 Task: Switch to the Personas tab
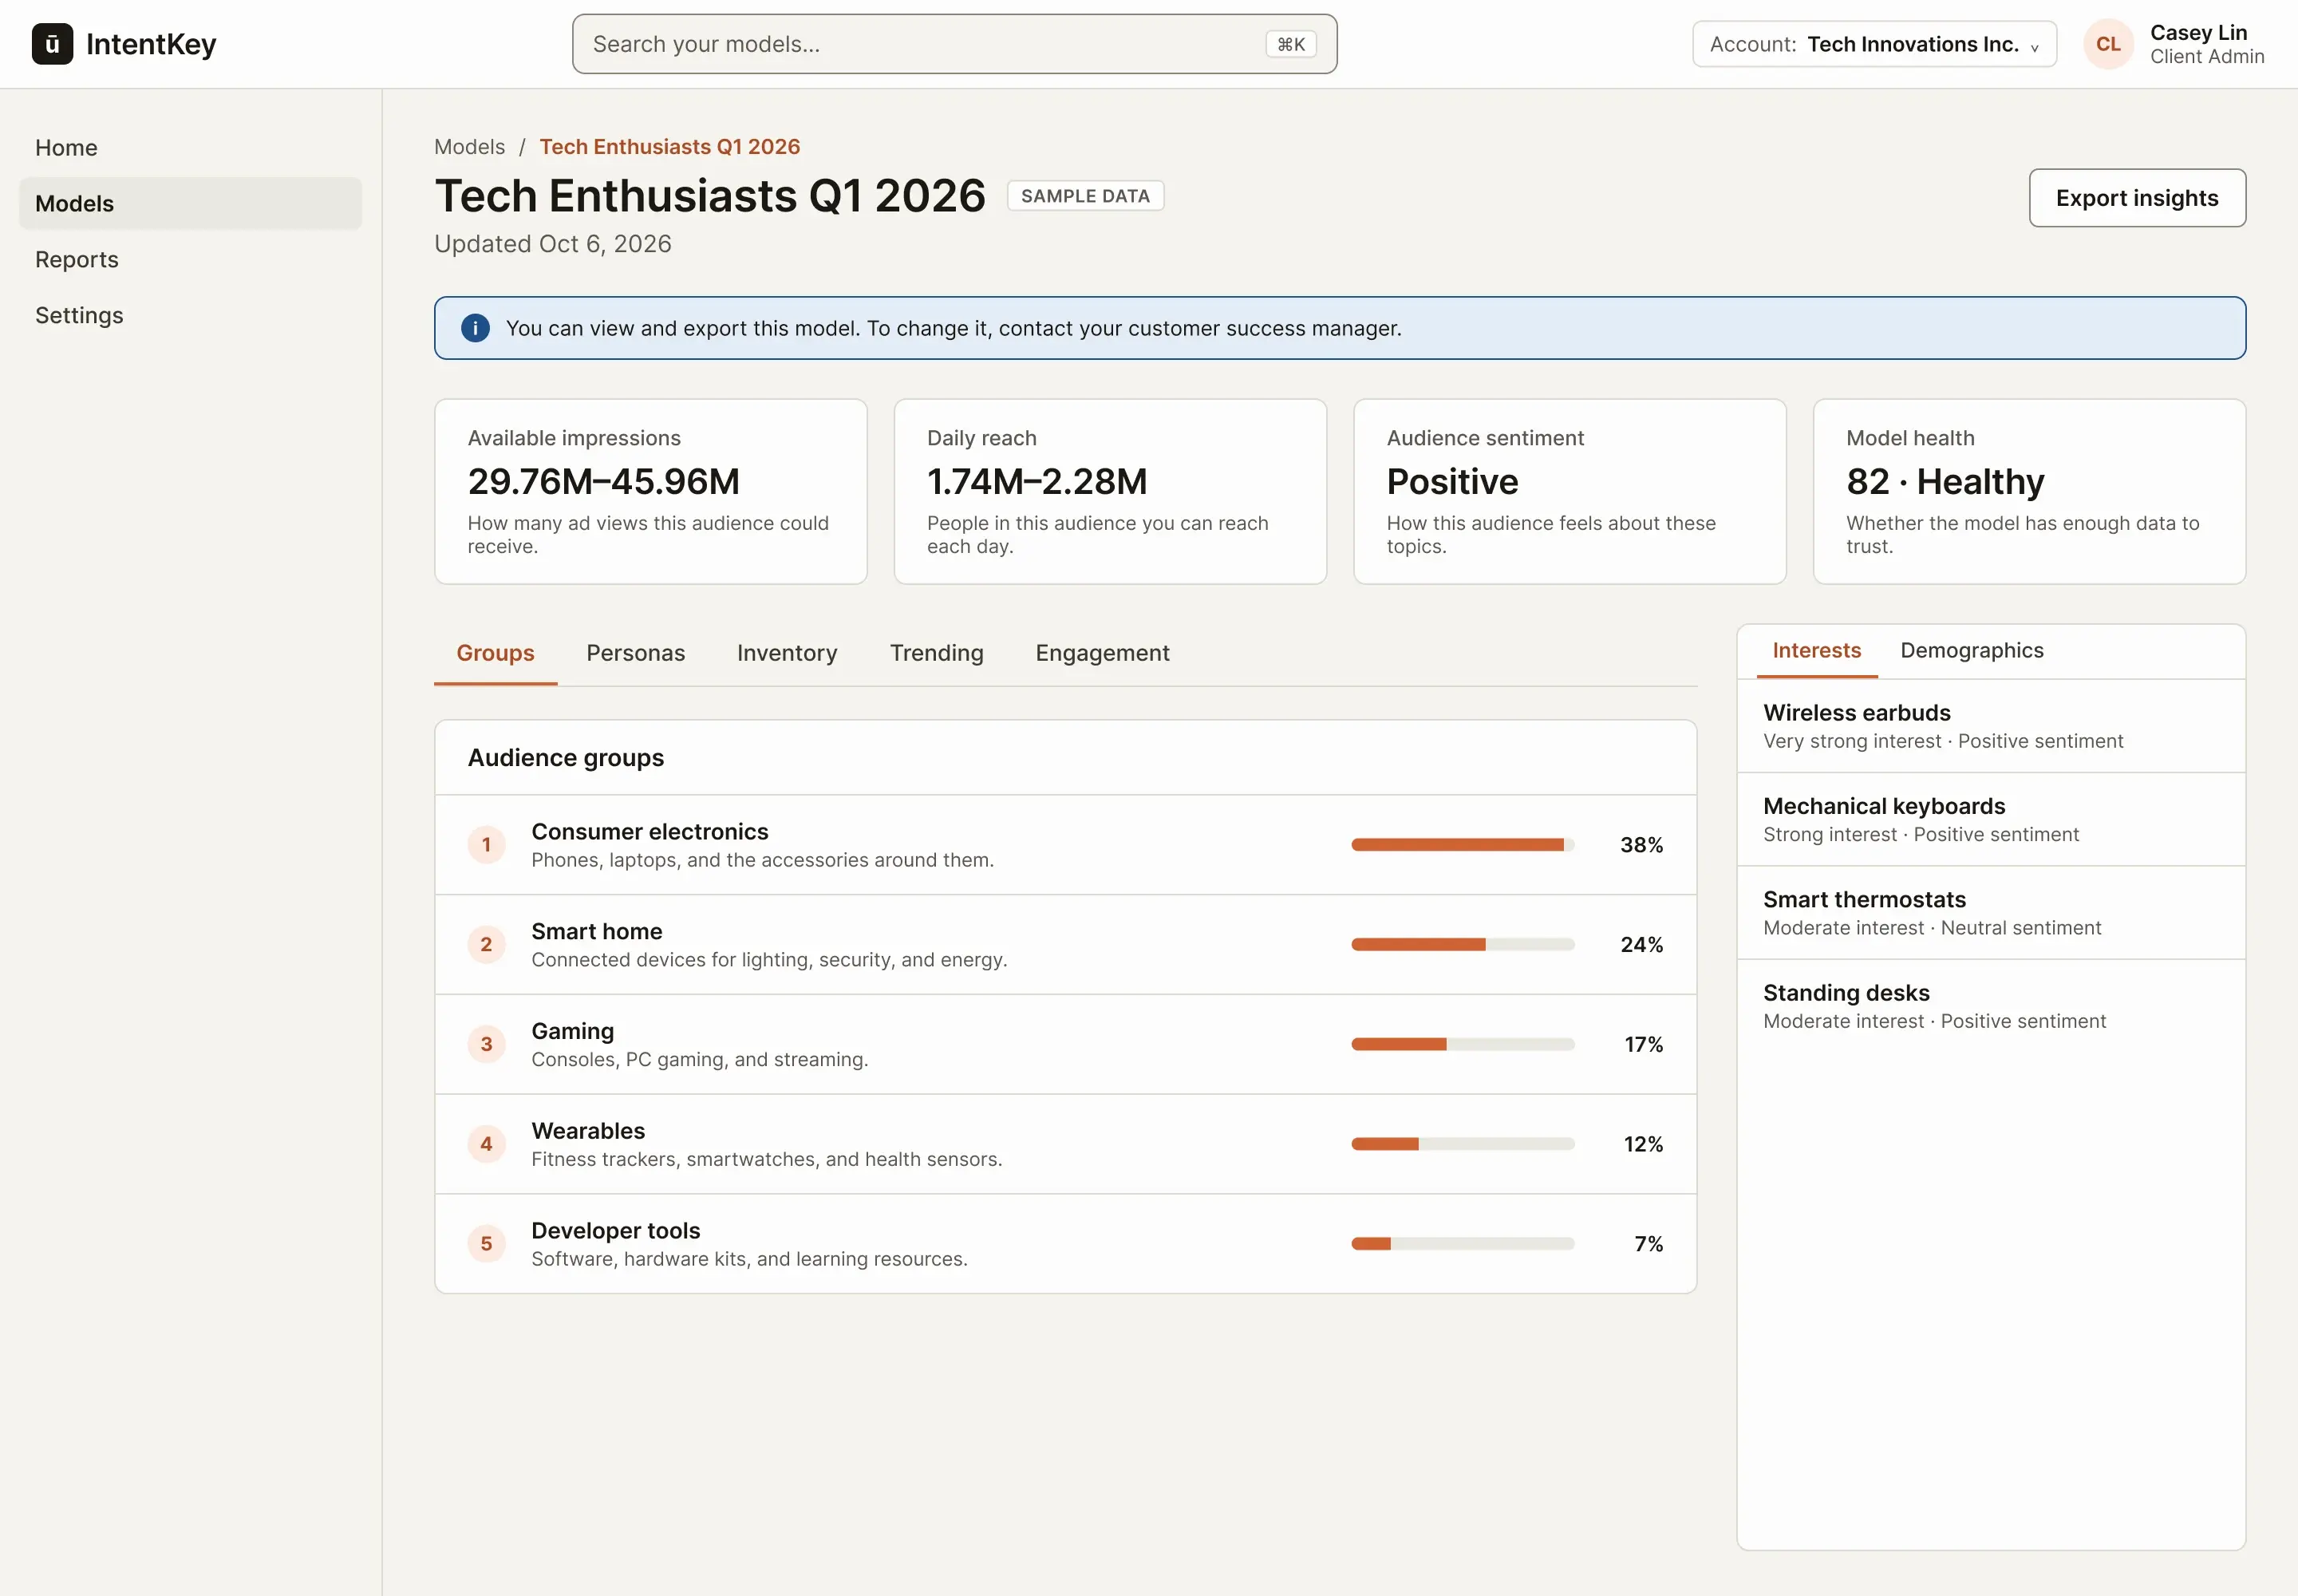[x=635, y=653]
